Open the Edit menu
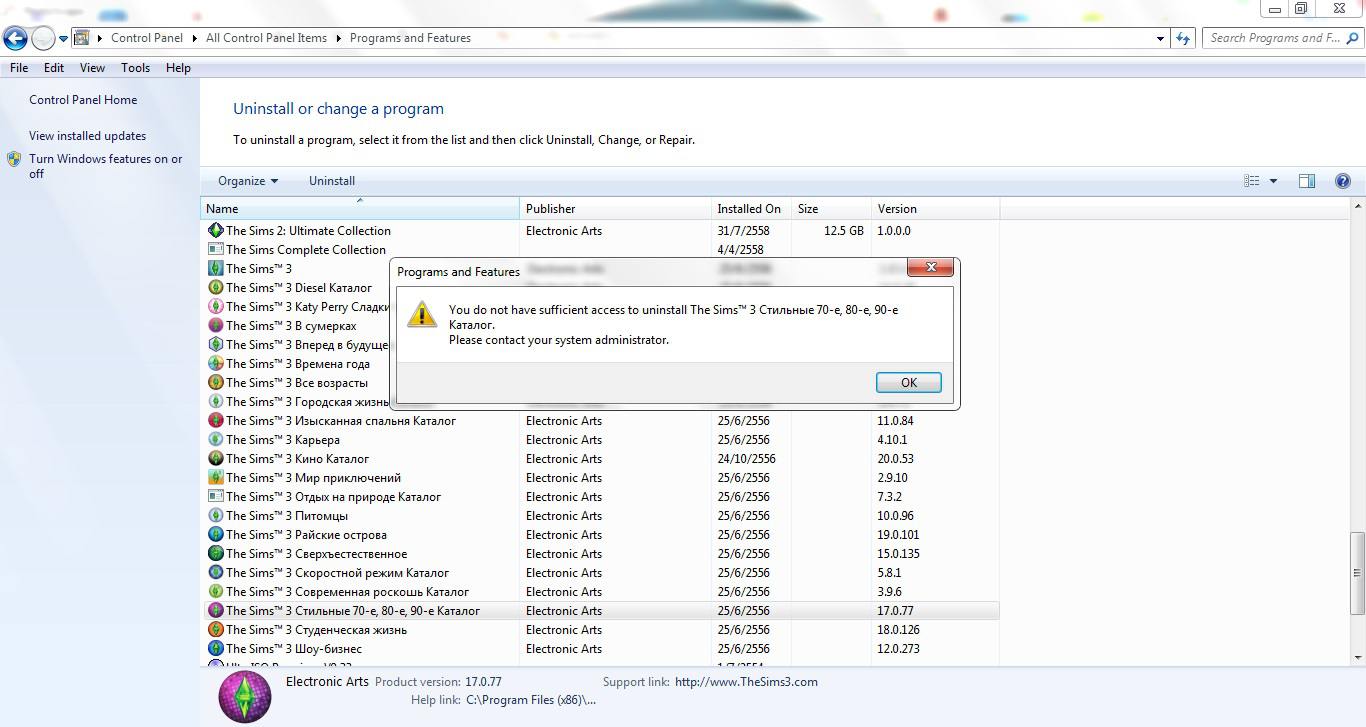Image resolution: width=1366 pixels, height=727 pixels. (x=54, y=68)
